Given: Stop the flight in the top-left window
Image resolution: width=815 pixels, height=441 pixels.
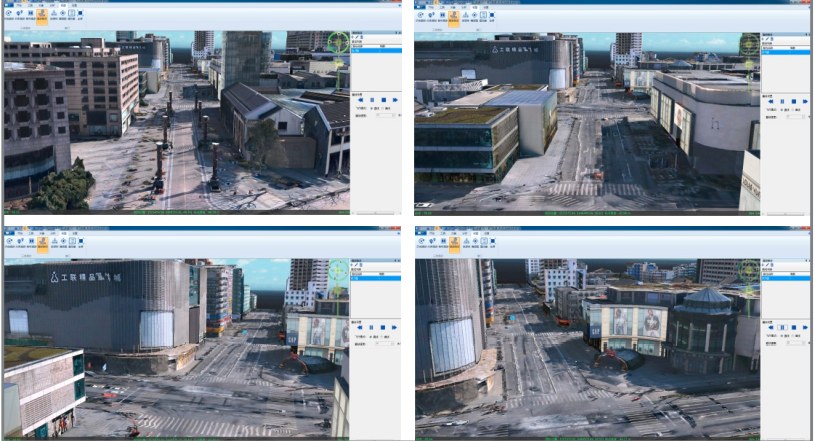Looking at the screenshot, I should coord(384,100).
